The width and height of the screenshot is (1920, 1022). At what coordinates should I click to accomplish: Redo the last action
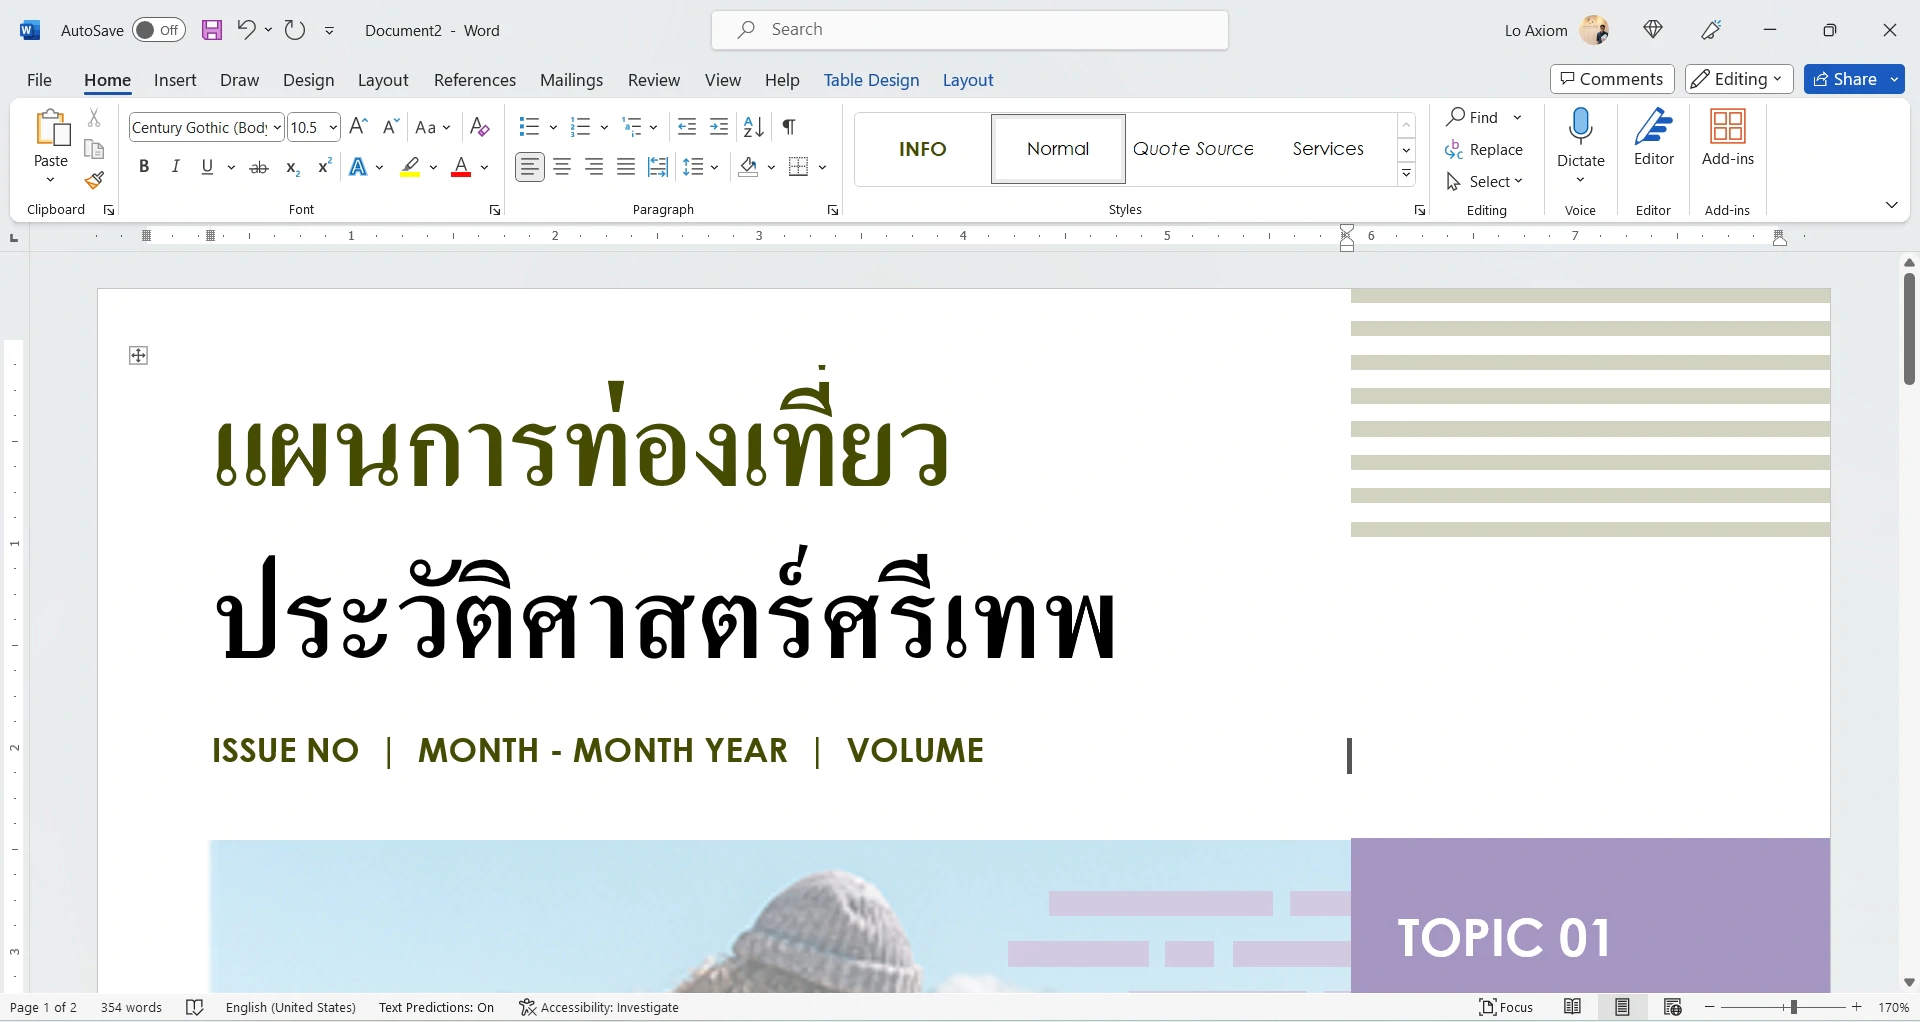pos(294,30)
